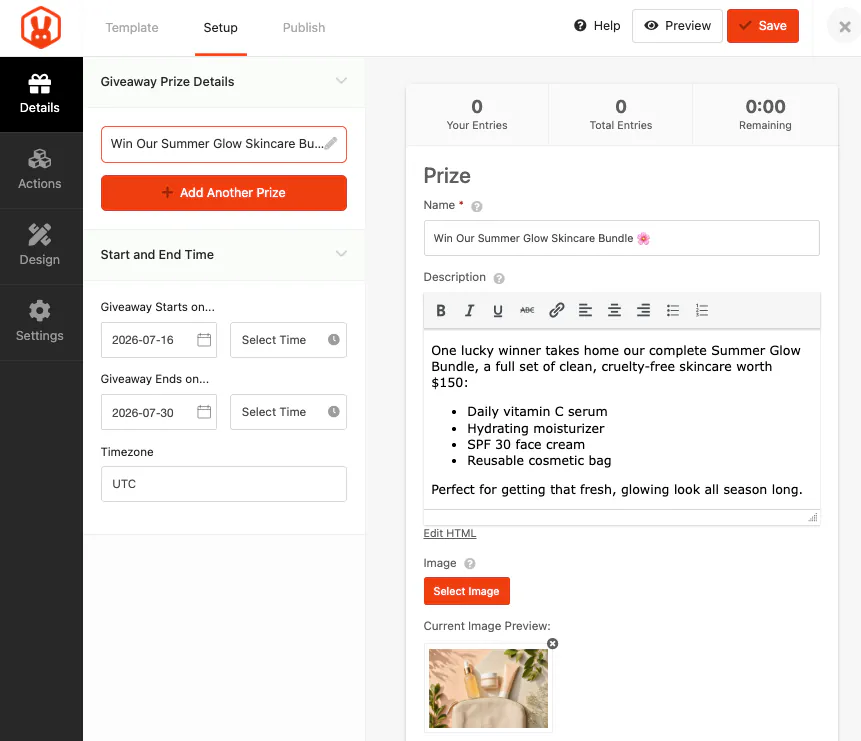Screen dimensions: 861x741
Task: Open the giveaway end Select Time picker
Action: 288,412
